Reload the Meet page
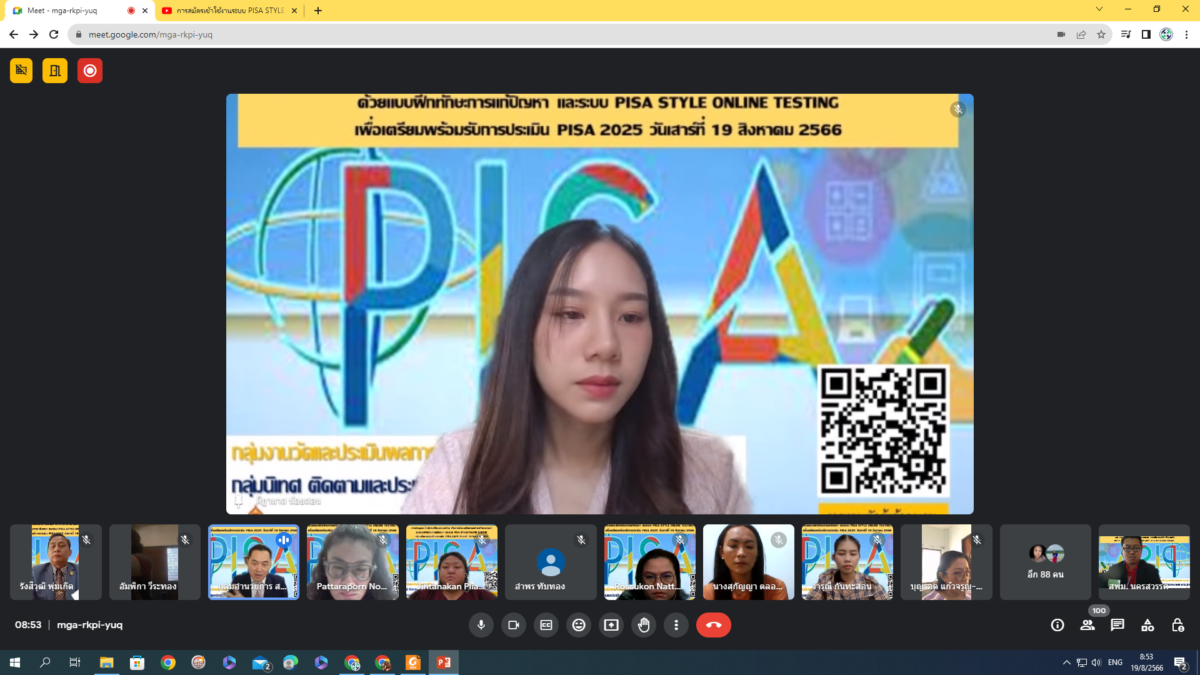Screen dimensions: 1200x675 [x=54, y=34]
